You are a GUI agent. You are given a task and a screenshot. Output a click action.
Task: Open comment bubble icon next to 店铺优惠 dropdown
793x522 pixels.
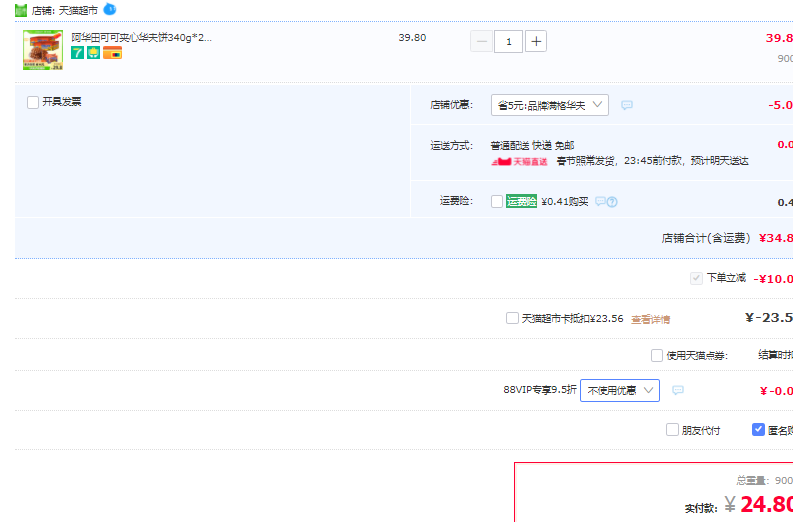(x=627, y=105)
